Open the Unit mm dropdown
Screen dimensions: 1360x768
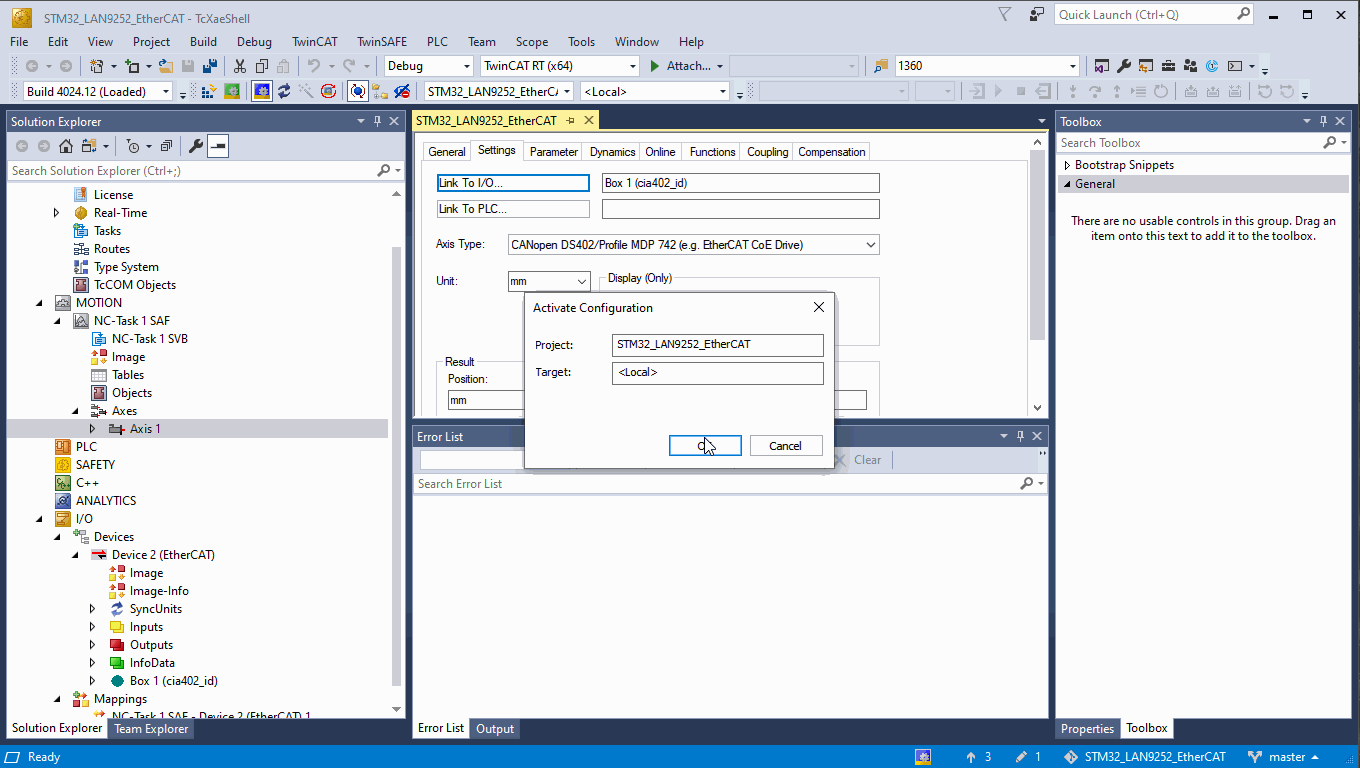pyautogui.click(x=549, y=281)
